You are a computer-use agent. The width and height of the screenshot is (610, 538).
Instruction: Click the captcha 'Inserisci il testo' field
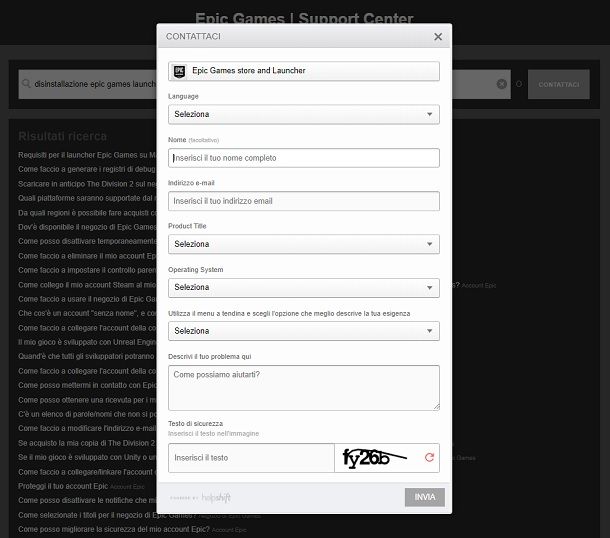pyautogui.click(x=251, y=458)
